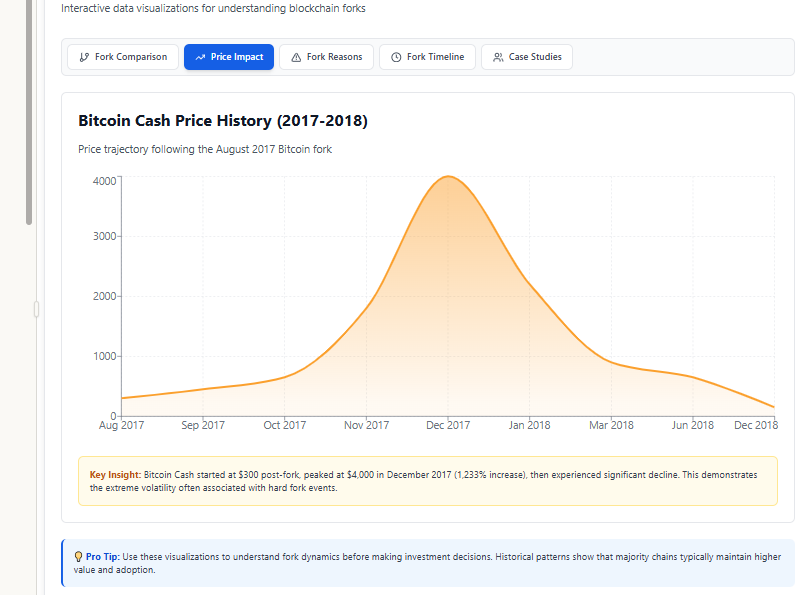The width and height of the screenshot is (805, 595).
Task: Click the Aug 2017 x-axis label
Action: click(x=121, y=425)
